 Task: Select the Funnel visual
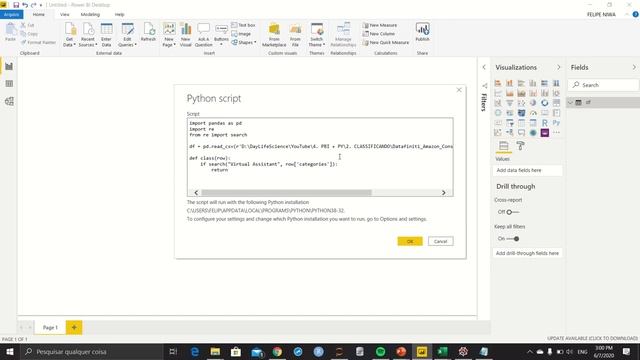click(510, 103)
